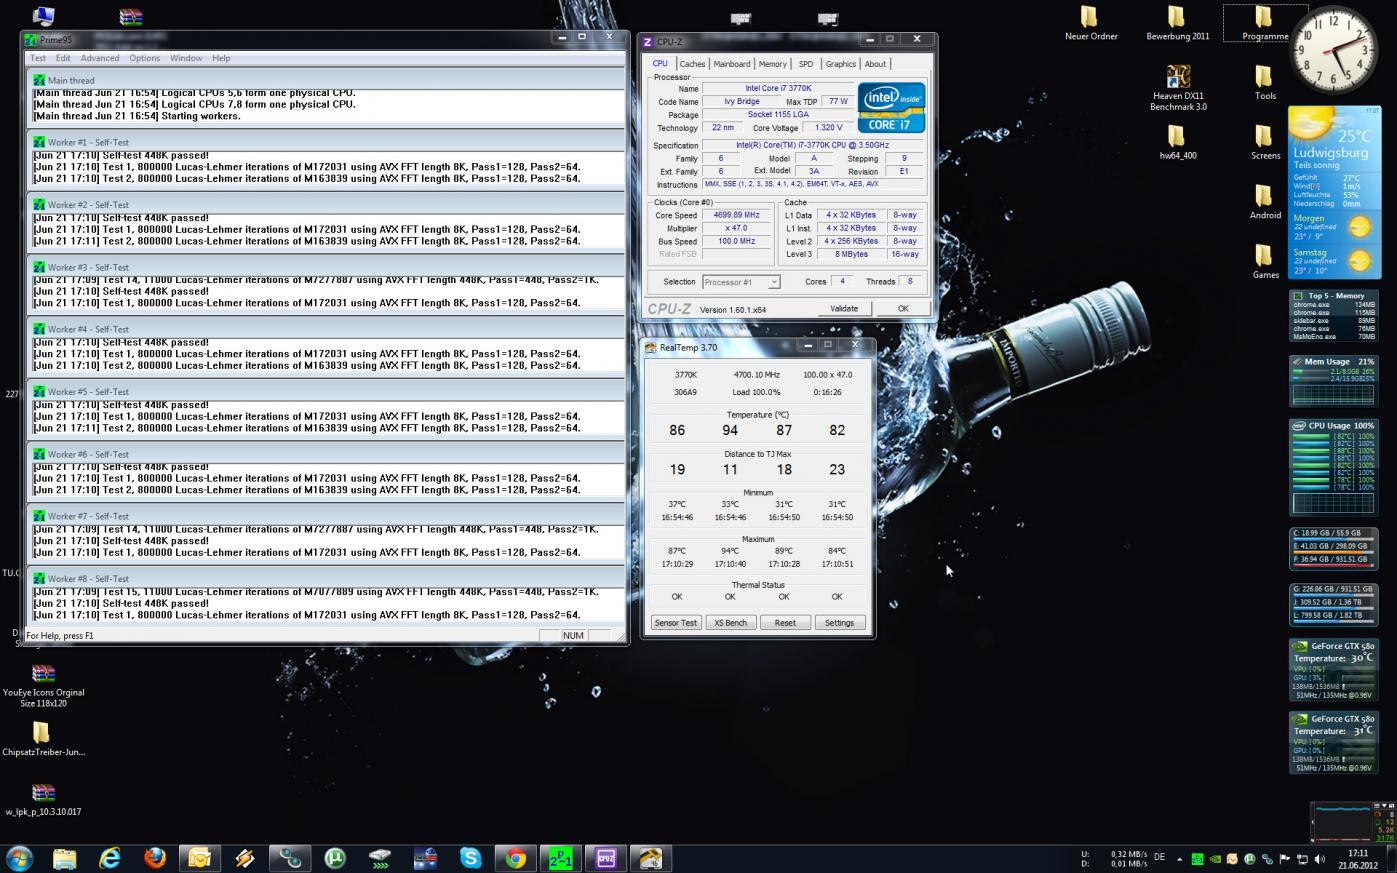Screen dimensions: 1397x873
Task: Click the analog clock gadget
Action: [1334, 49]
